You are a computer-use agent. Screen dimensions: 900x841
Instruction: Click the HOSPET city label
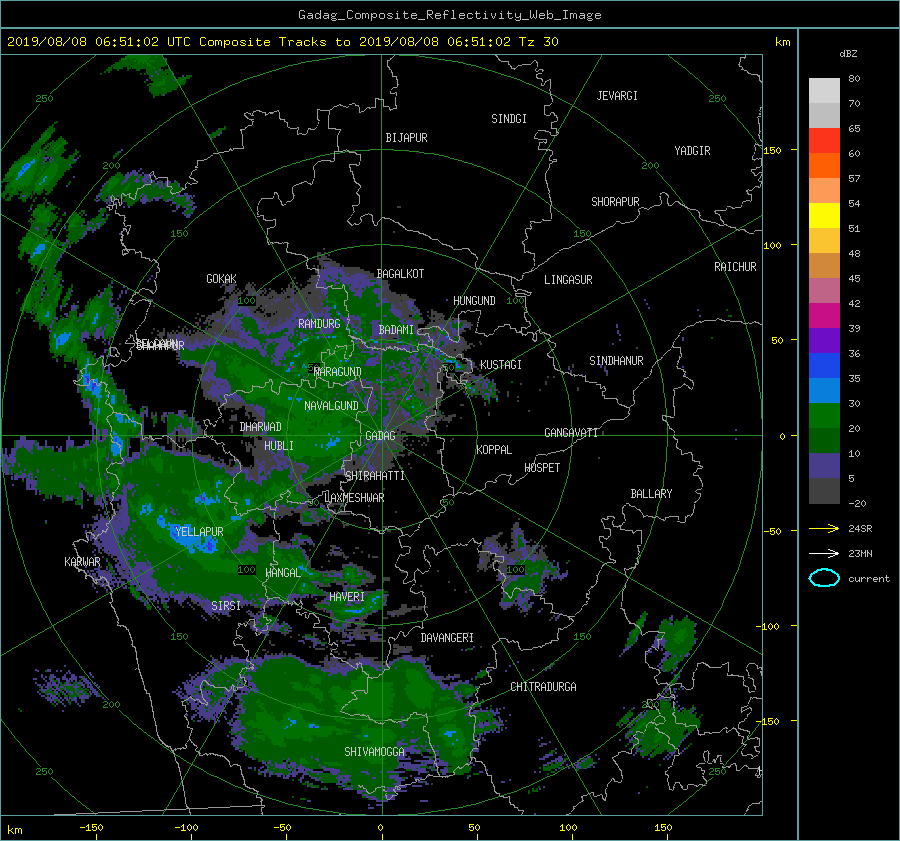point(542,468)
